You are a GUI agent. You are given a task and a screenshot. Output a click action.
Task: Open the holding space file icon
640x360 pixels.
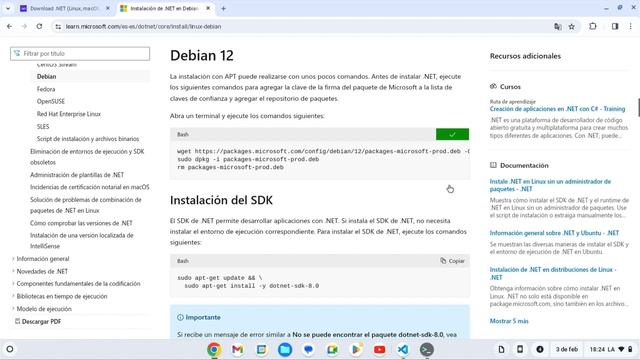501,349
